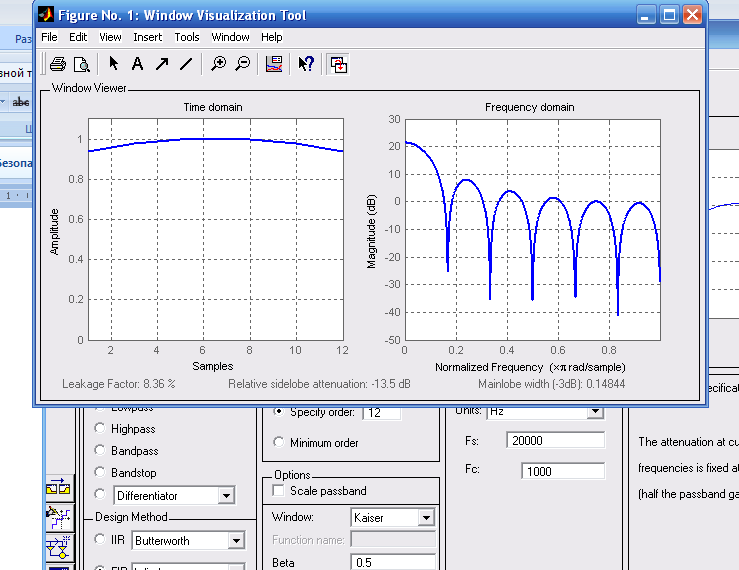Activate the Insert Text tool
Image resolution: width=739 pixels, height=570 pixels.
137,64
